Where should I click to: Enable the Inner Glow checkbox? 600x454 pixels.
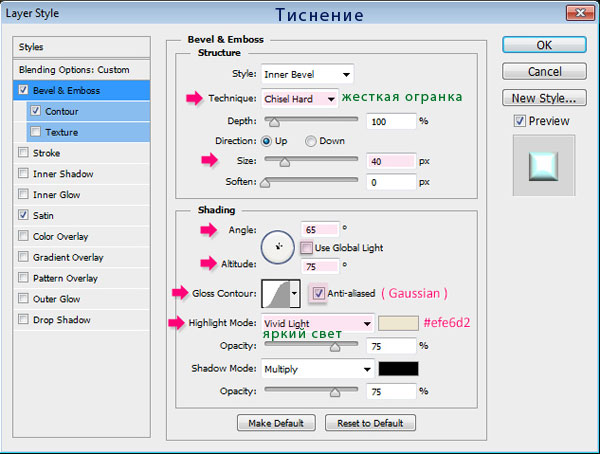point(23,194)
